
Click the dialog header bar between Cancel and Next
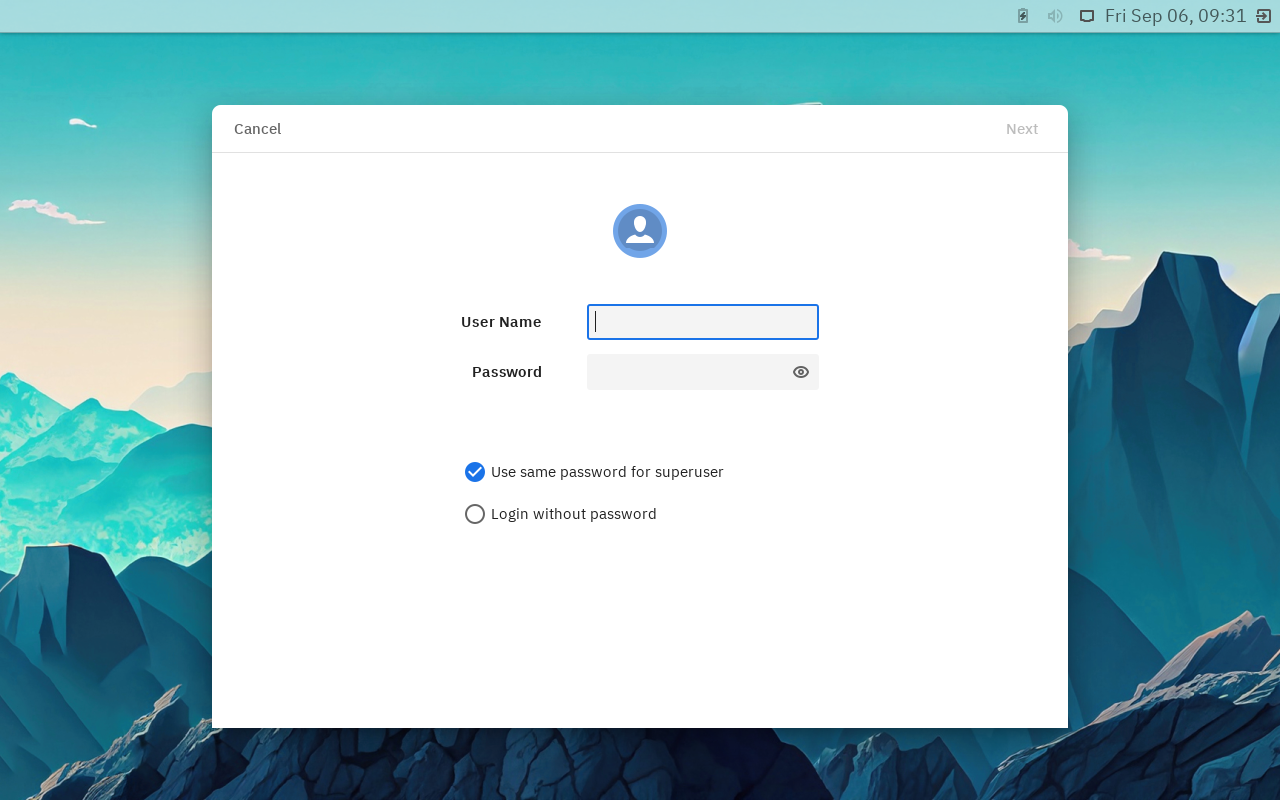[640, 129]
